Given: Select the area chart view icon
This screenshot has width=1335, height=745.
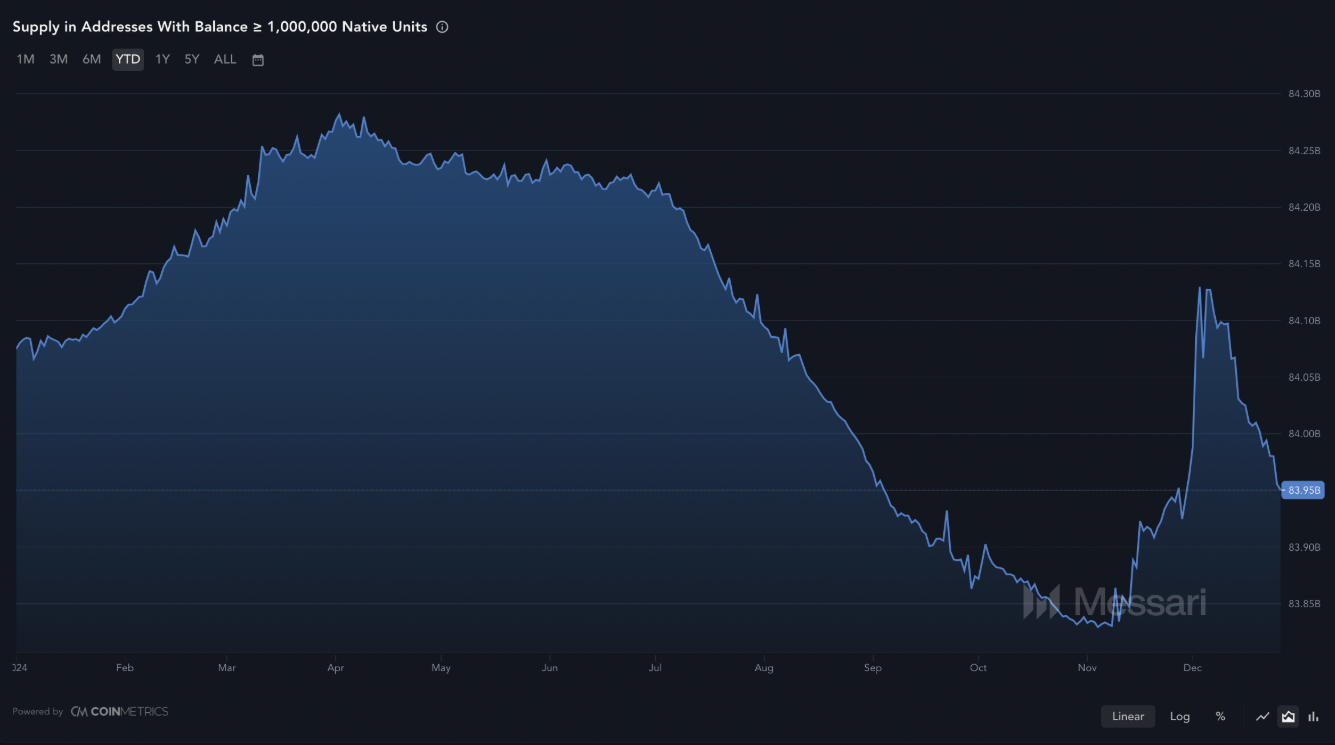Looking at the screenshot, I should [x=1288, y=716].
